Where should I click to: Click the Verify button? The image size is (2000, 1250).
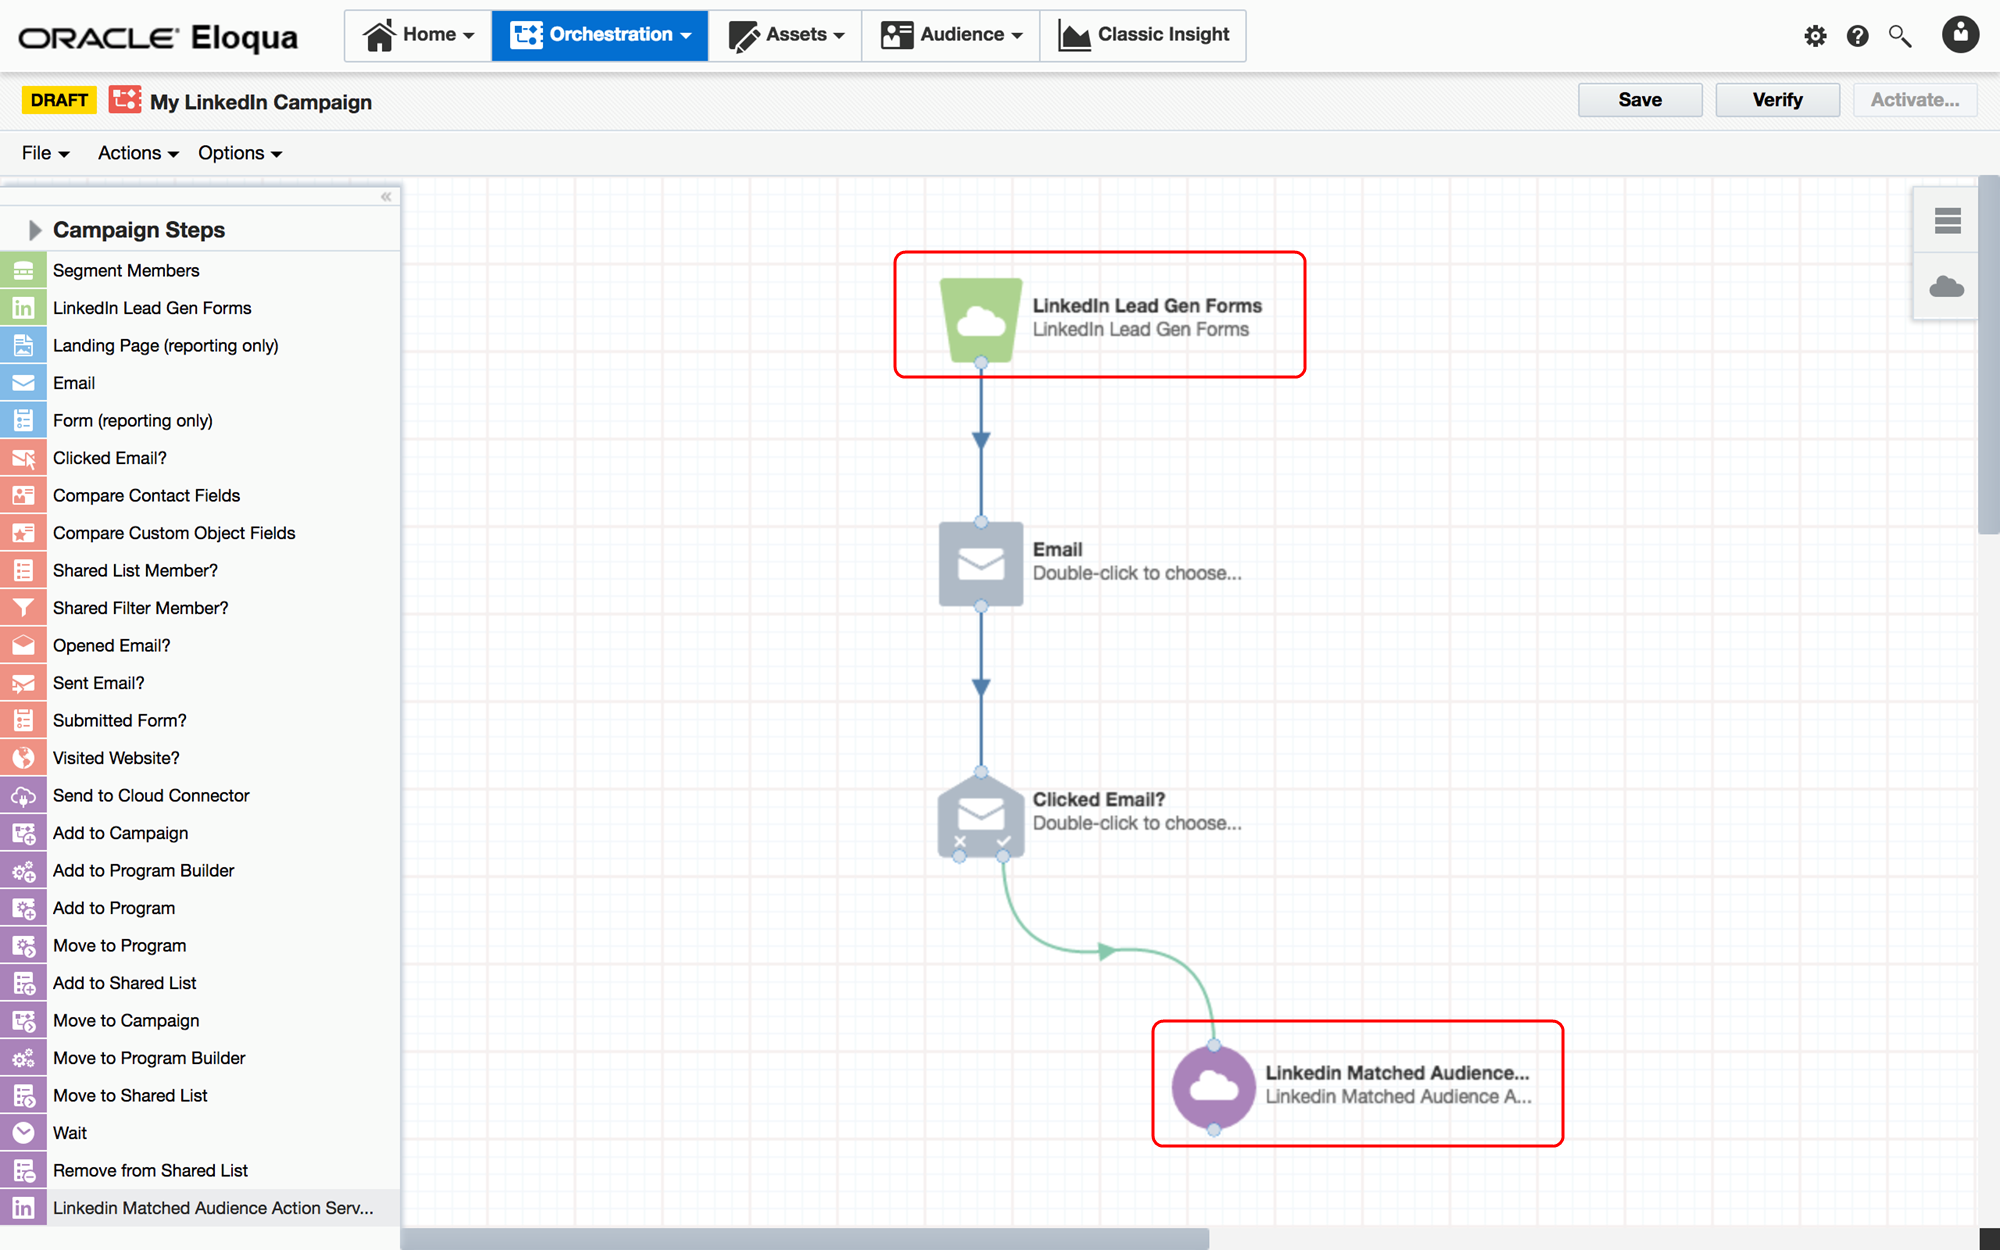tap(1777, 100)
